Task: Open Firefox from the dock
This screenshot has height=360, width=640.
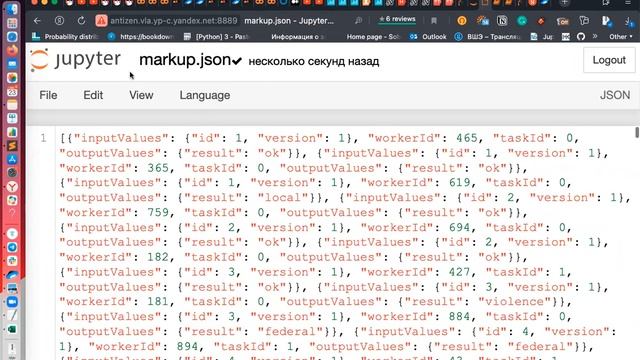Action: tap(12, 51)
